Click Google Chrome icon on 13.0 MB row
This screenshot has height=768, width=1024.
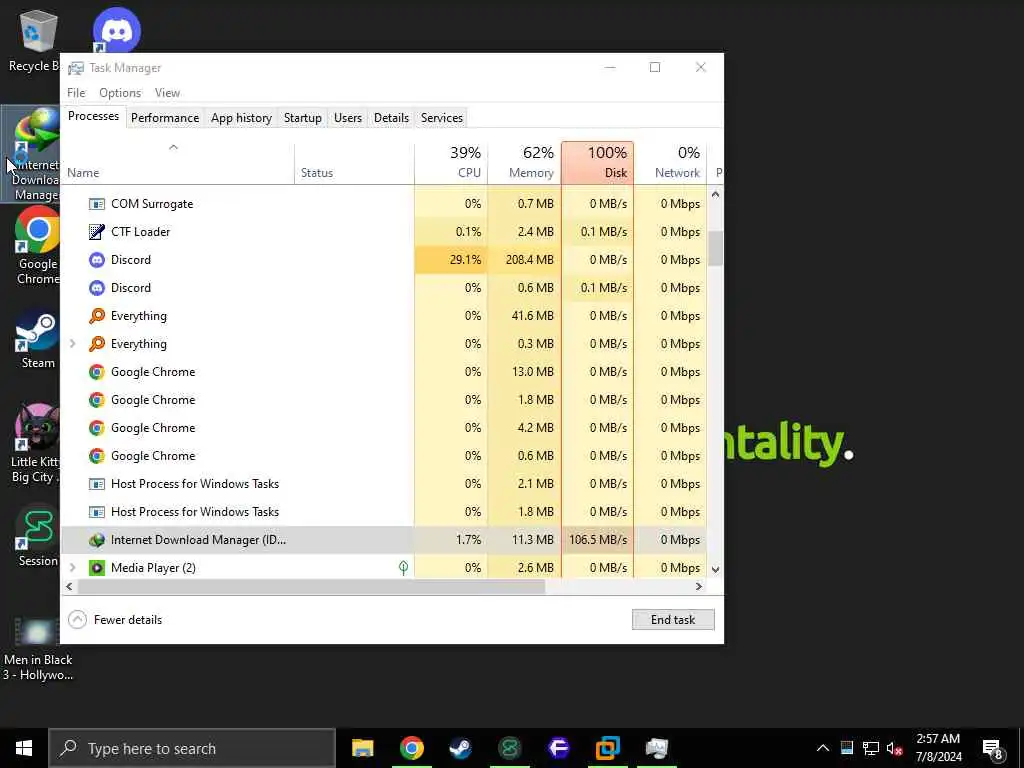[97, 372]
